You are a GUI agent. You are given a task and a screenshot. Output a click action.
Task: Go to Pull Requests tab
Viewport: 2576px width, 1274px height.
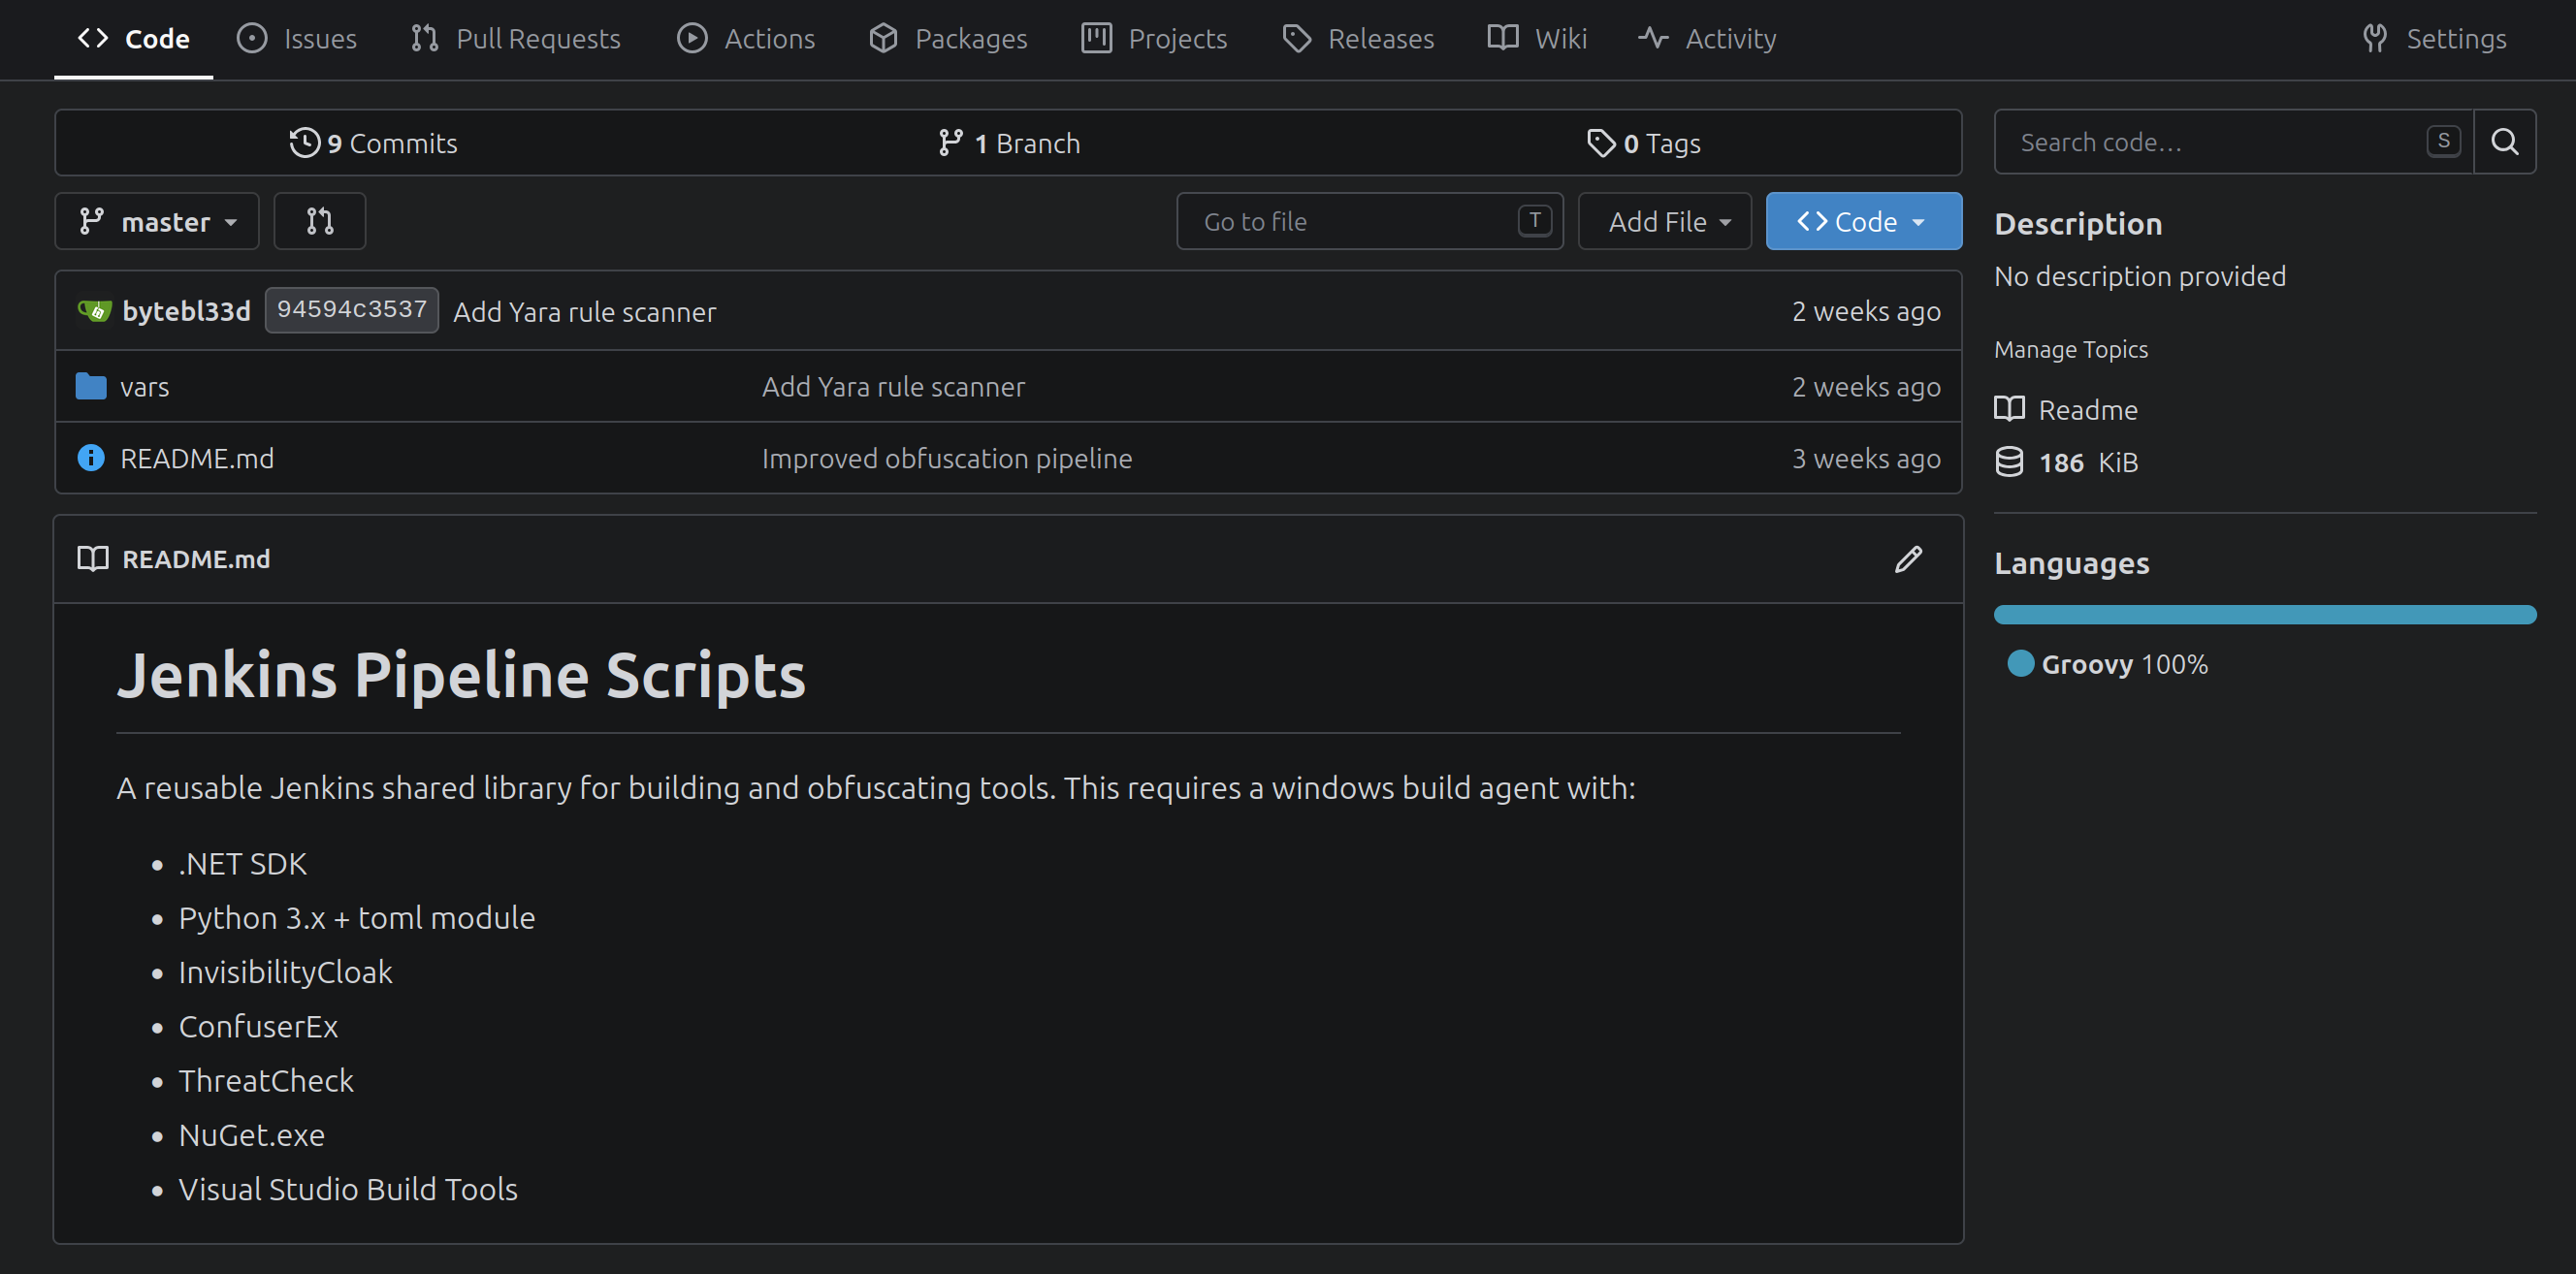(515, 39)
